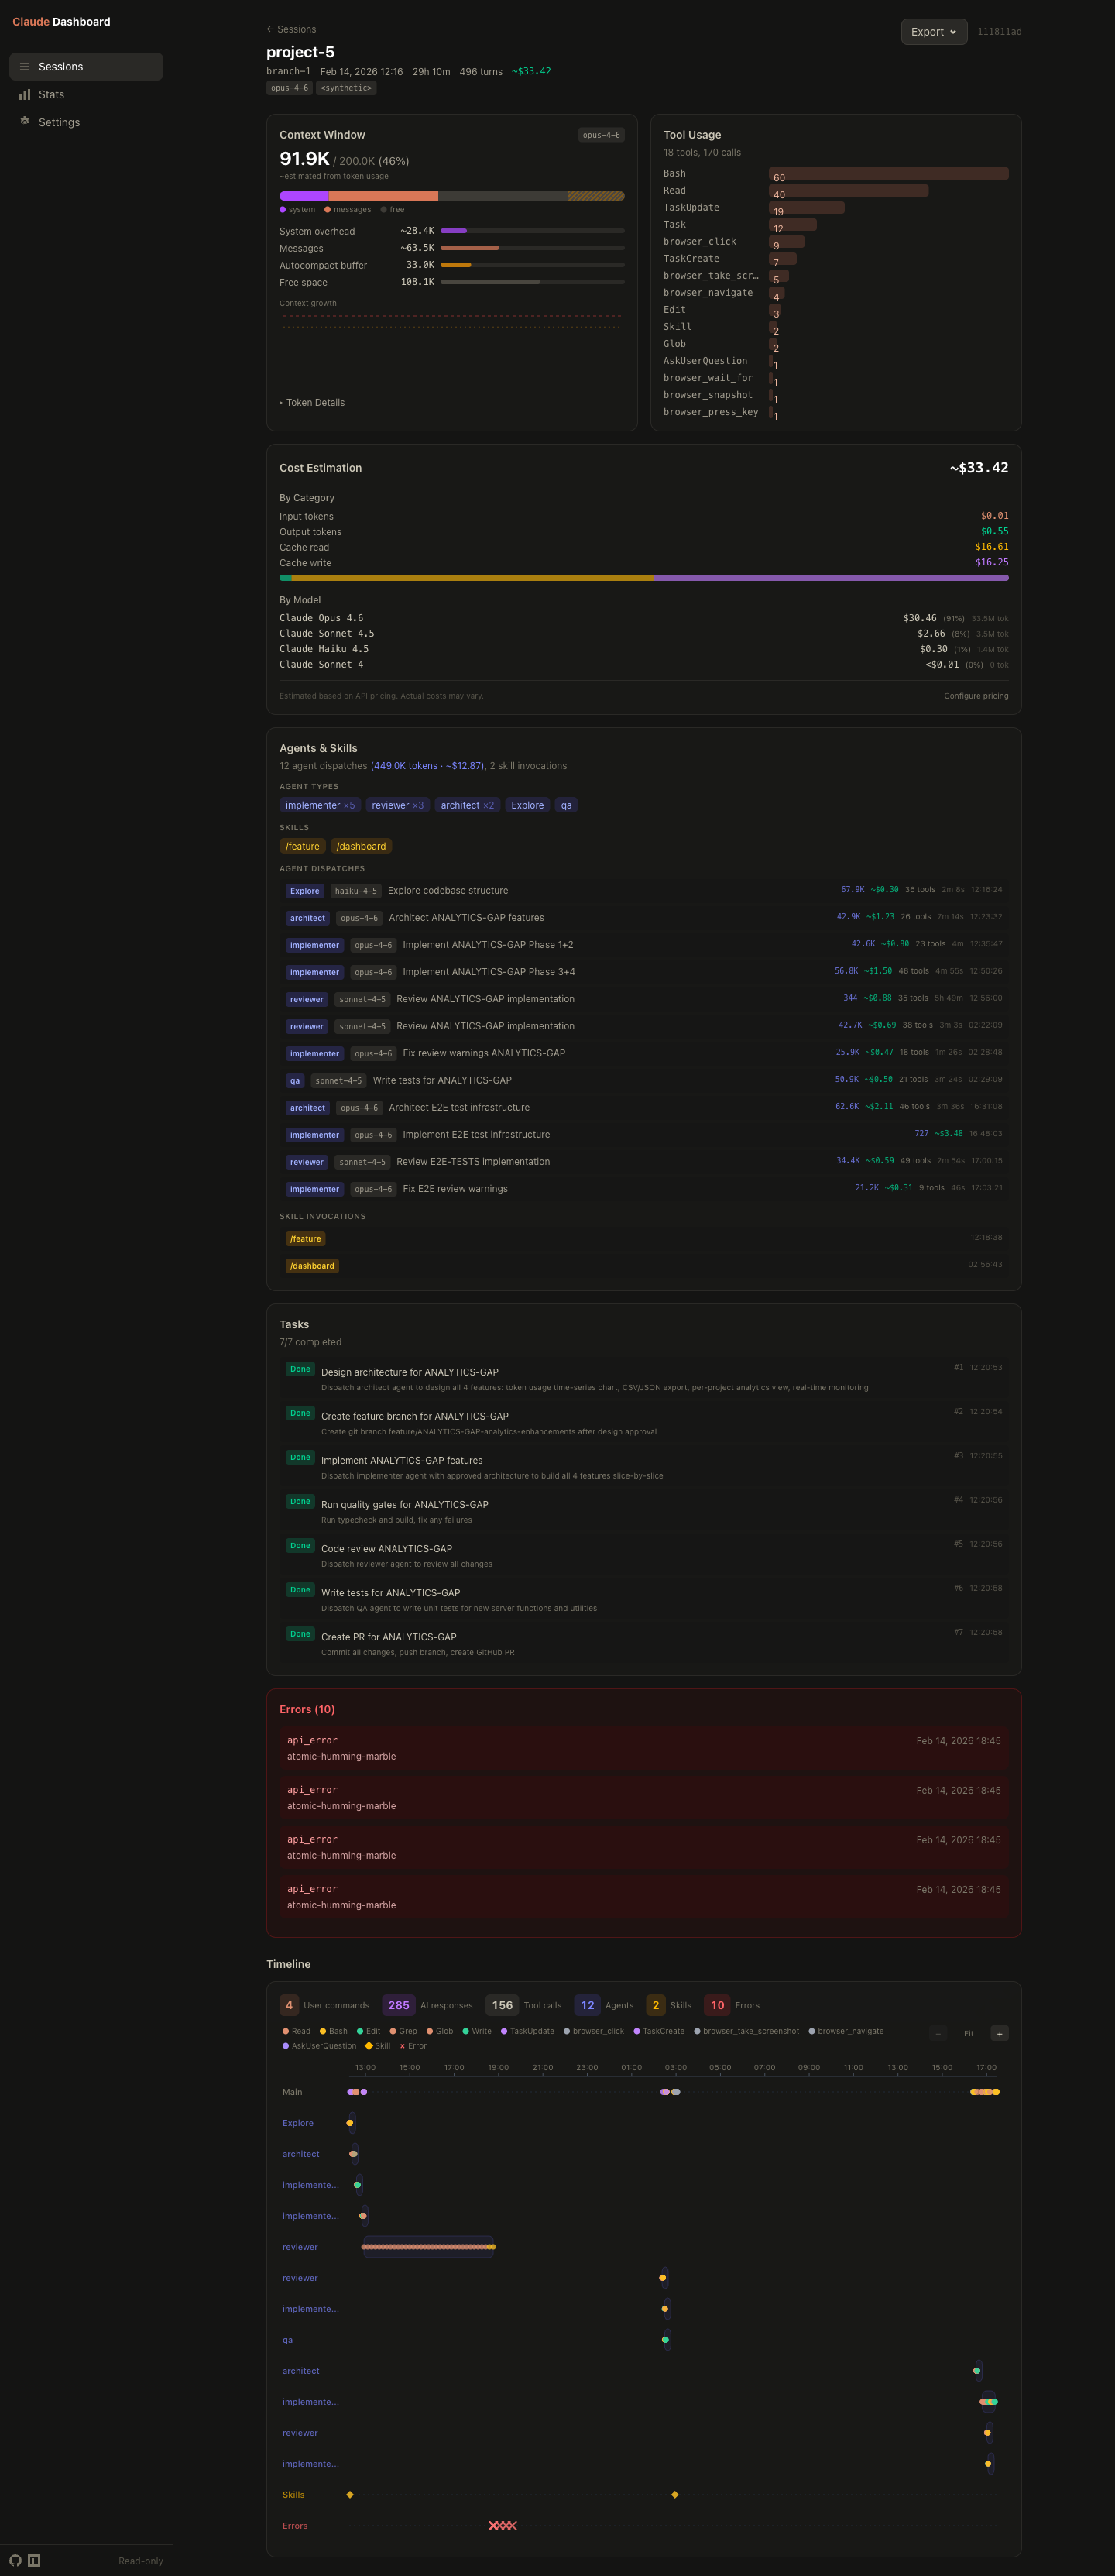Screen dimensions: 1115x2576
Task: Click the opus-4-6 tag under project title
Action: coord(289,88)
